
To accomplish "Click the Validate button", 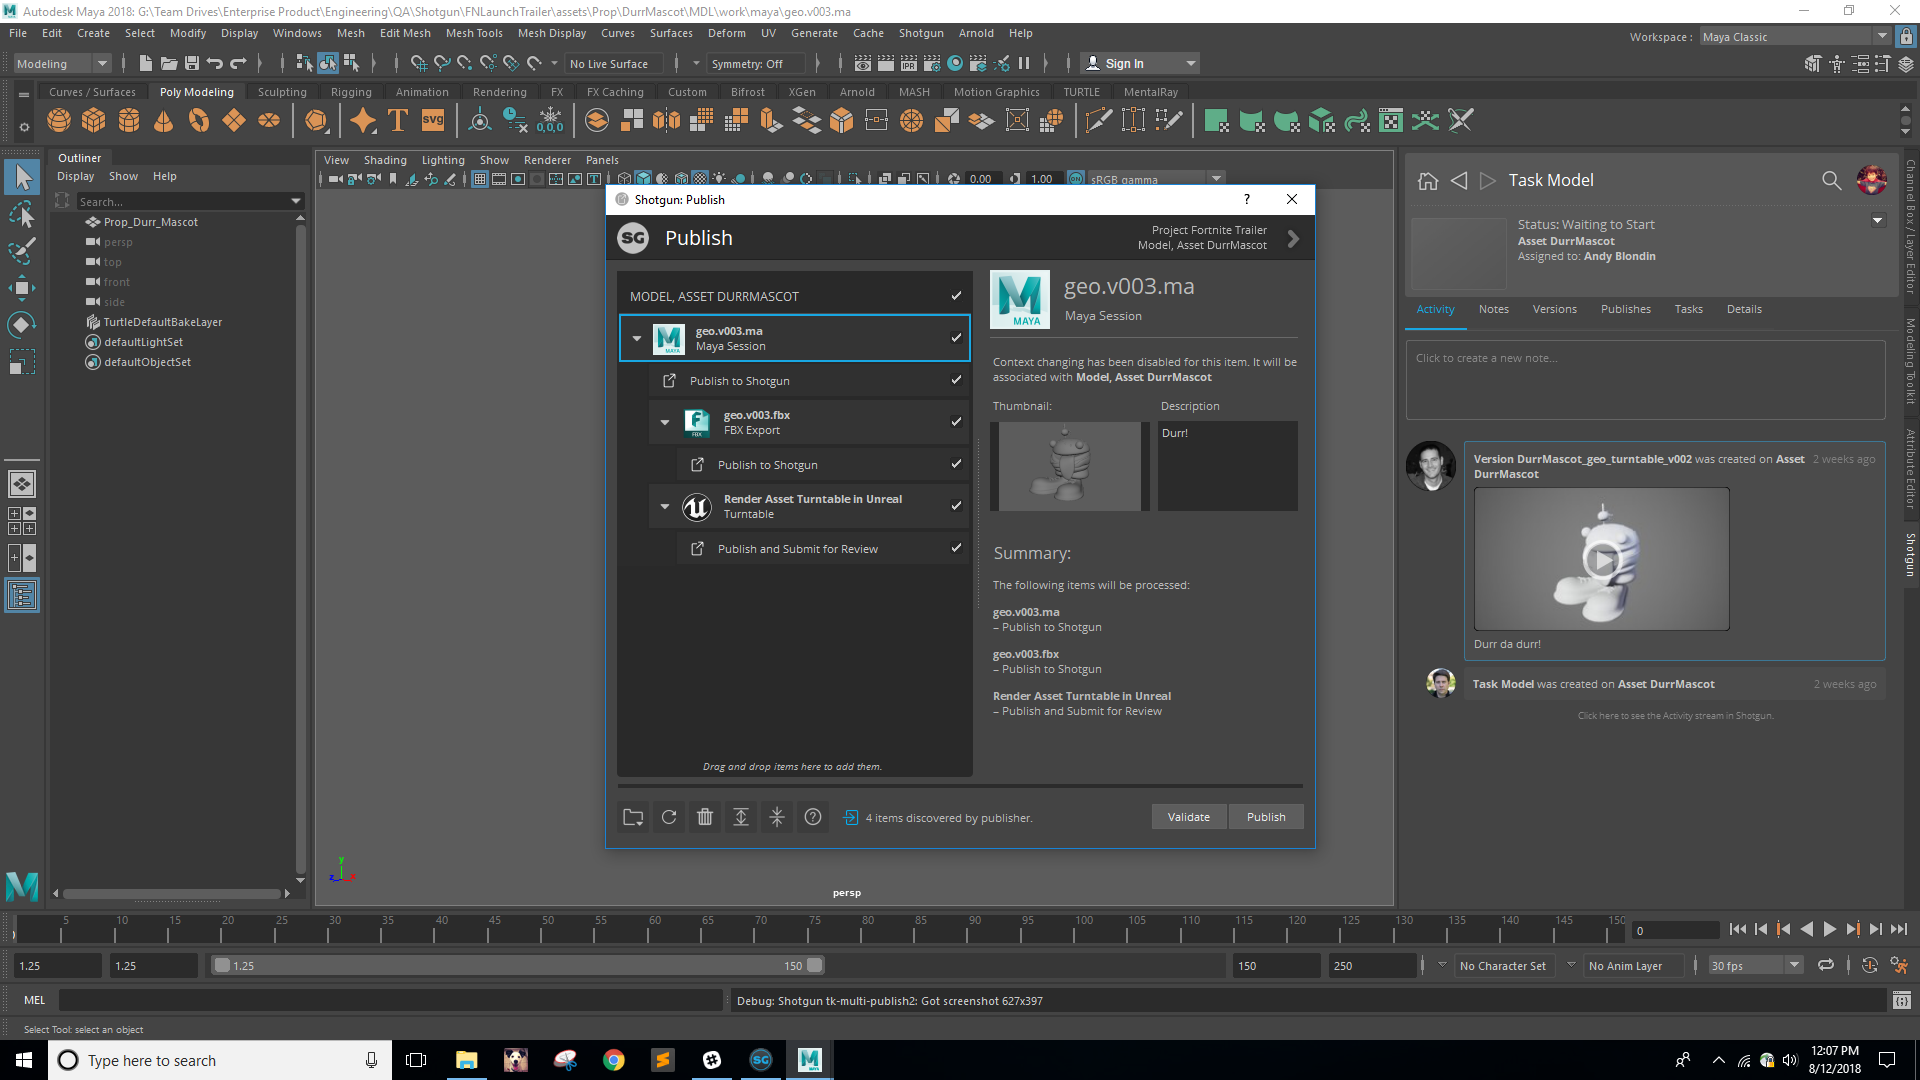I will click(1188, 817).
